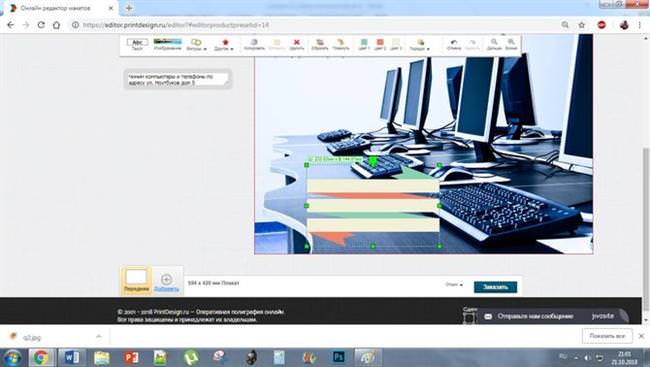Screen dimensions: 650x367
Task: Select the green color 1 swatch
Action: (364, 44)
